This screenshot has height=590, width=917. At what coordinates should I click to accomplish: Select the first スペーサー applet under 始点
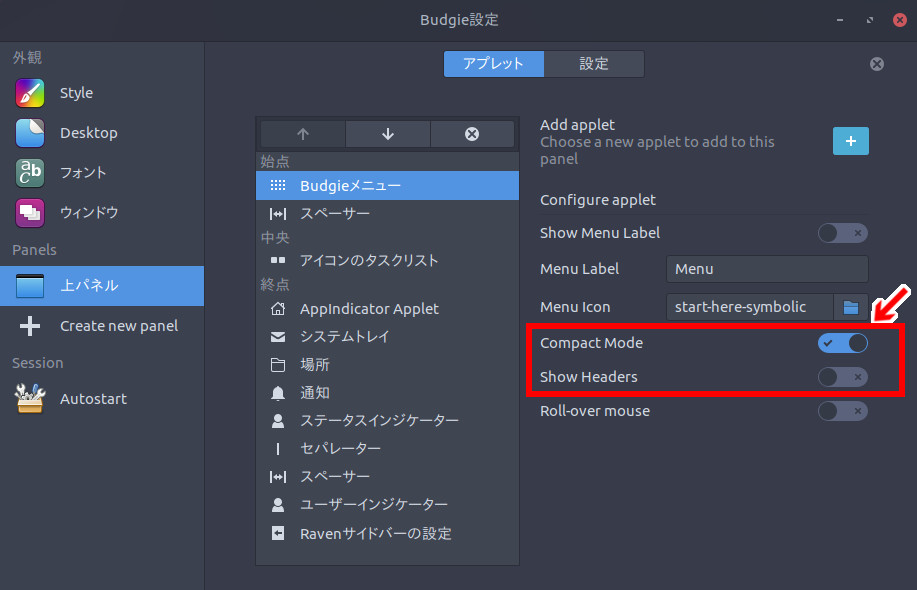(387, 213)
